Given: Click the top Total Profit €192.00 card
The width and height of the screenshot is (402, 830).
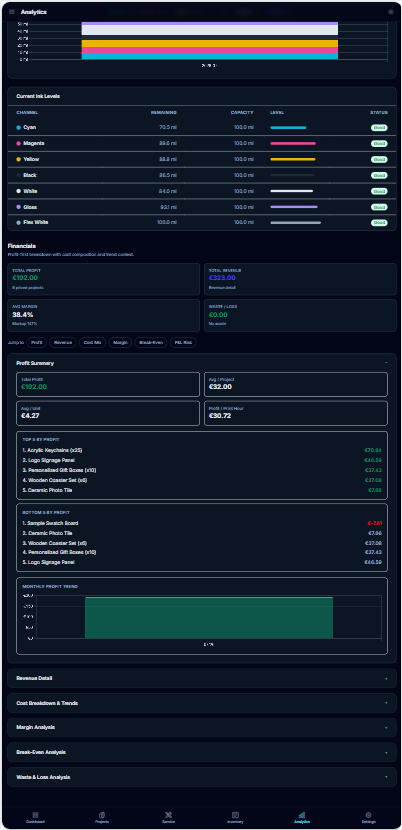Looking at the screenshot, I should pos(104,279).
